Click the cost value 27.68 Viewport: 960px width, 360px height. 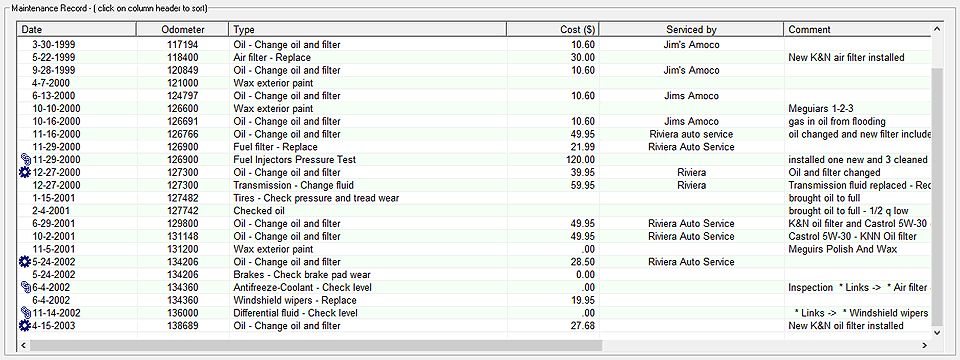pos(583,326)
